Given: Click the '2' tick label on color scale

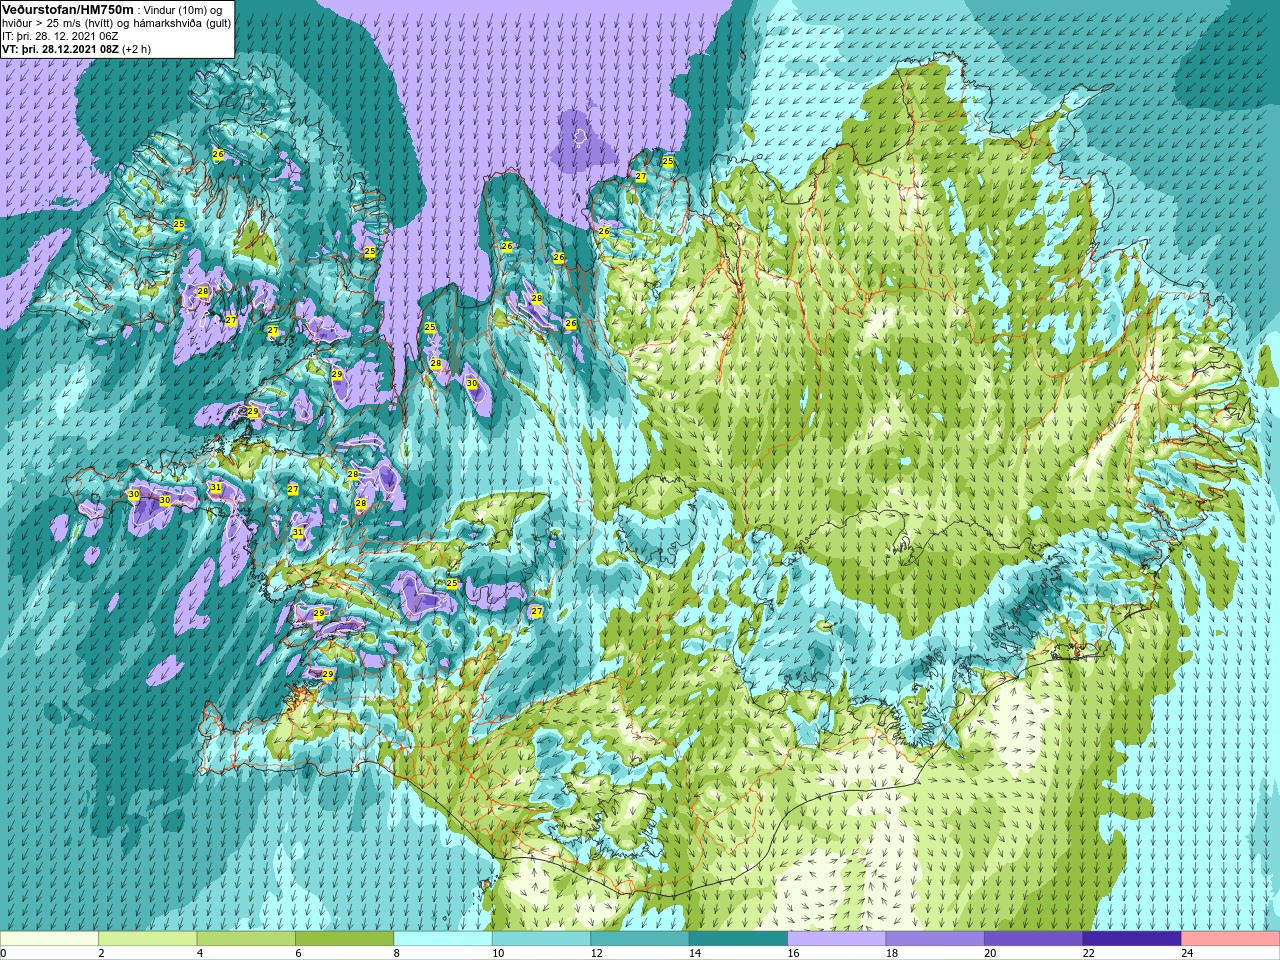Looking at the screenshot, I should 101,953.
